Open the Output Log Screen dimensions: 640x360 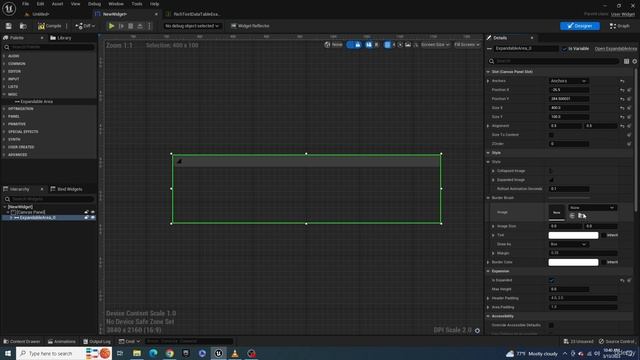pos(97,341)
